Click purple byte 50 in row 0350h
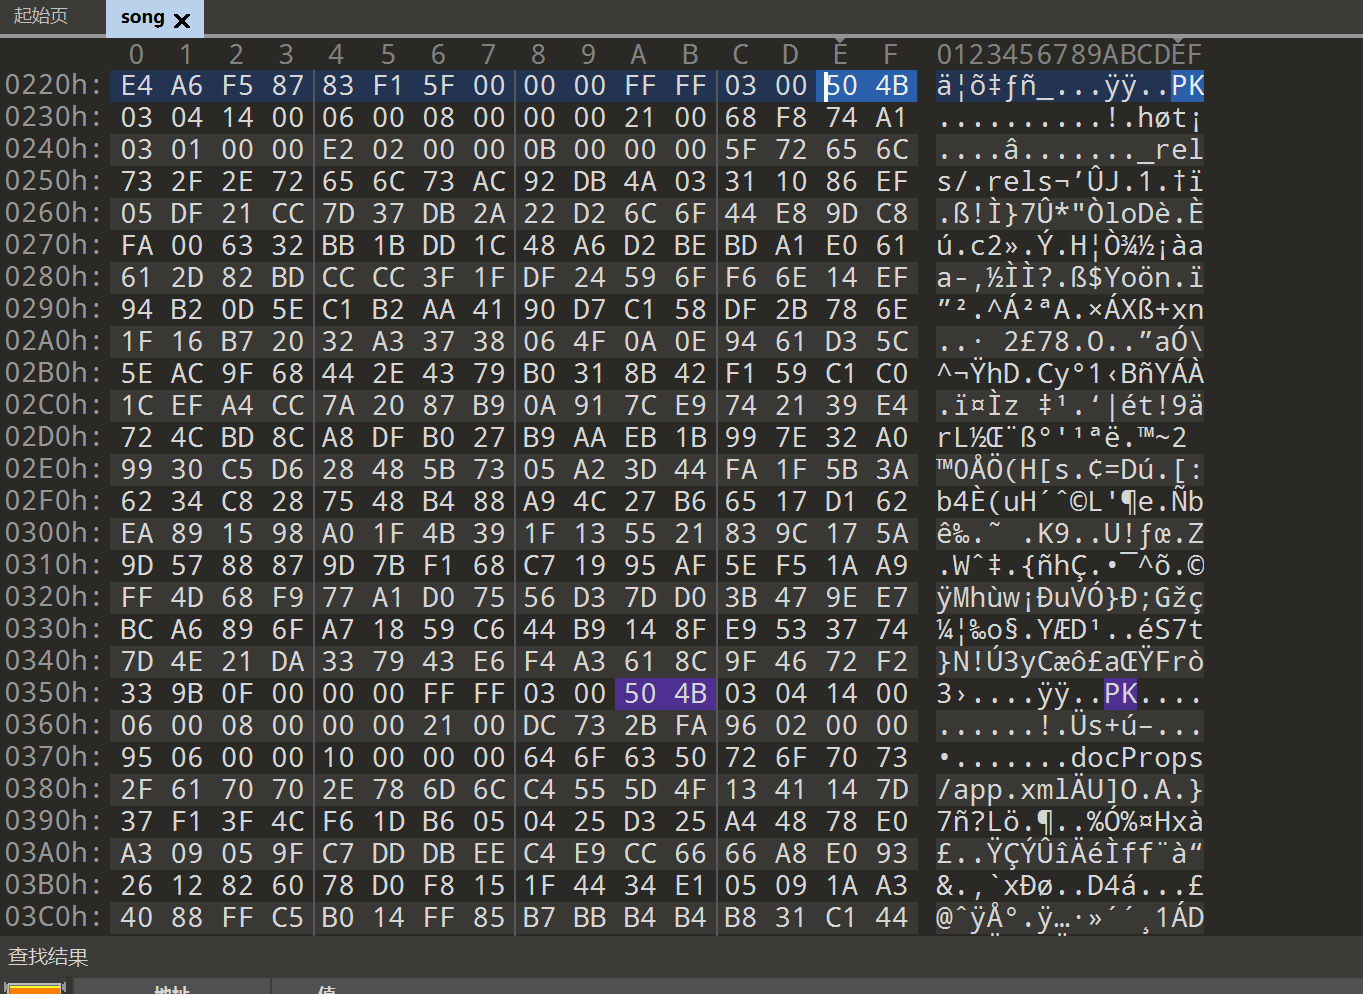Image resolution: width=1363 pixels, height=994 pixels. click(x=640, y=694)
